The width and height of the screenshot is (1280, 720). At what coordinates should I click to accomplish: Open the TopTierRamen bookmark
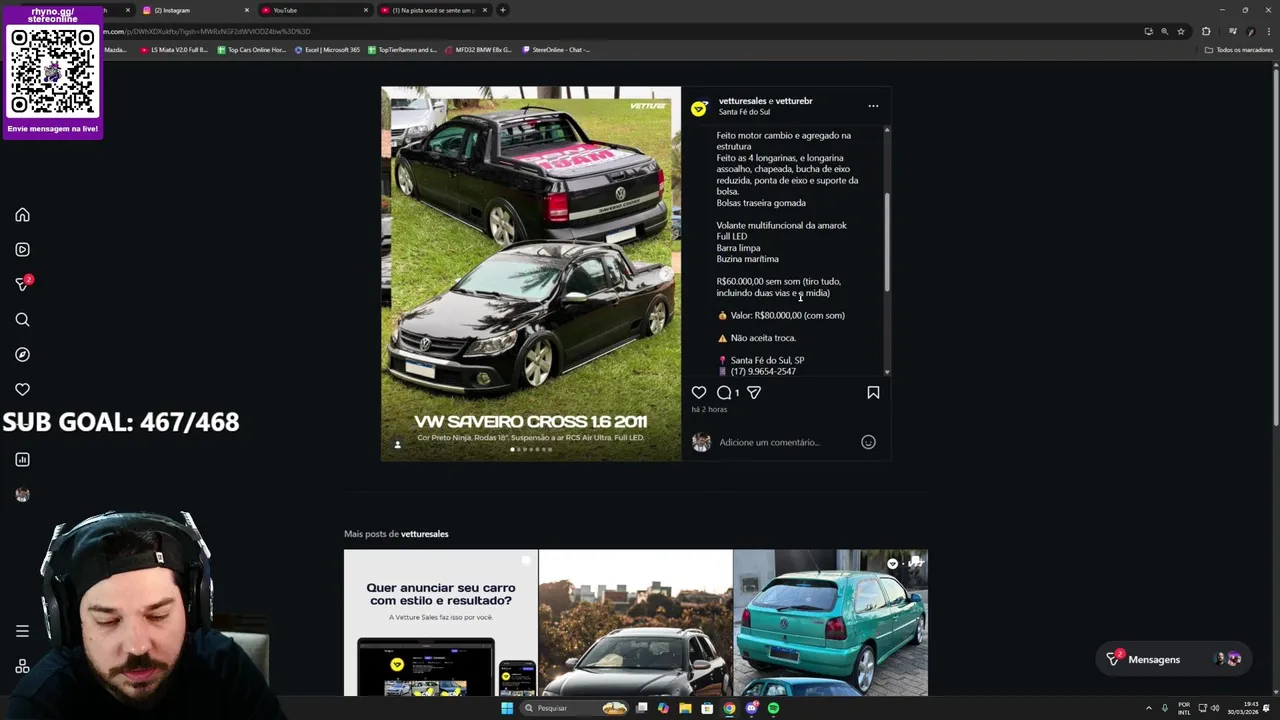click(402, 50)
